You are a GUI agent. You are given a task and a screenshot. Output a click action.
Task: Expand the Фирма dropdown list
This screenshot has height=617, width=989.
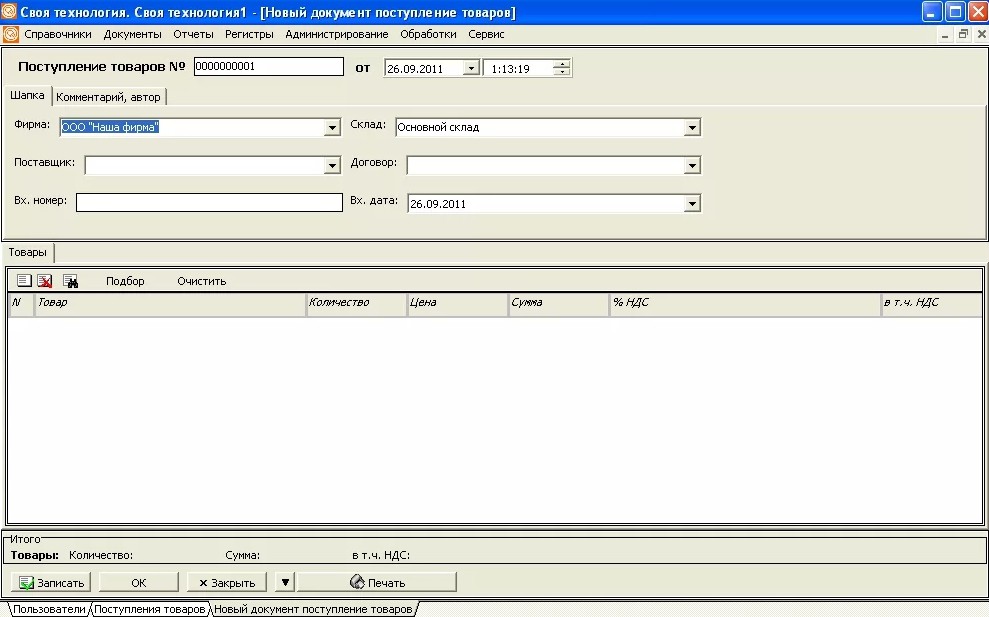tap(333, 128)
